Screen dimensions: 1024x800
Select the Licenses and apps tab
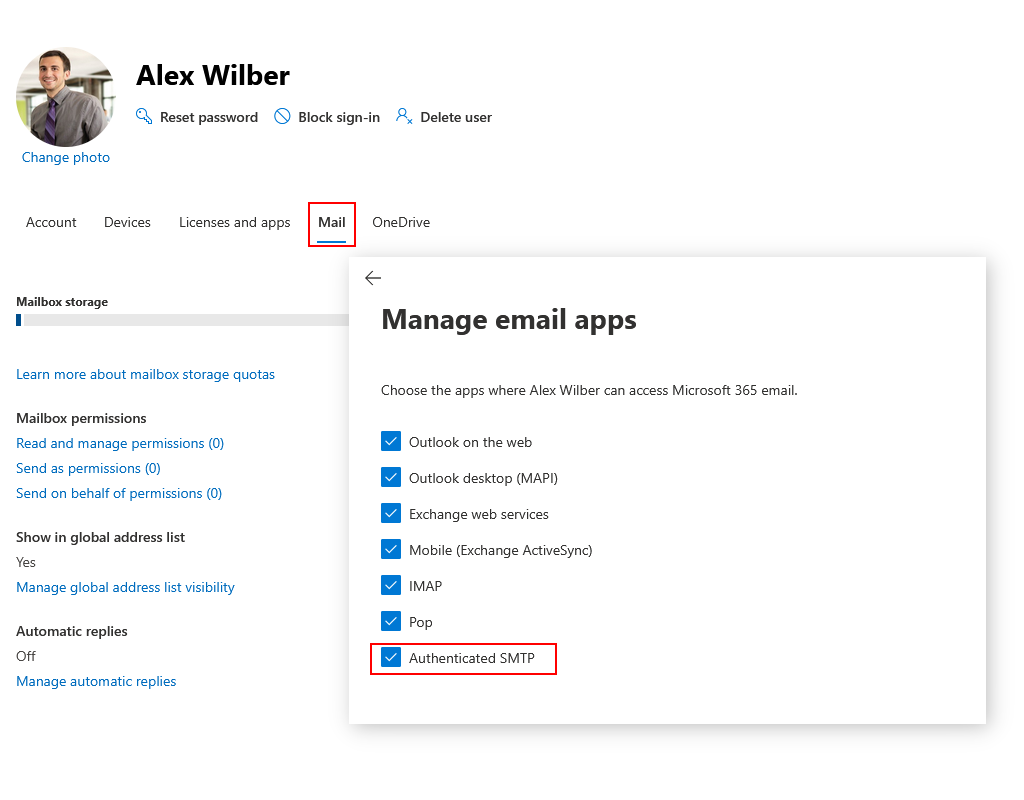point(234,222)
